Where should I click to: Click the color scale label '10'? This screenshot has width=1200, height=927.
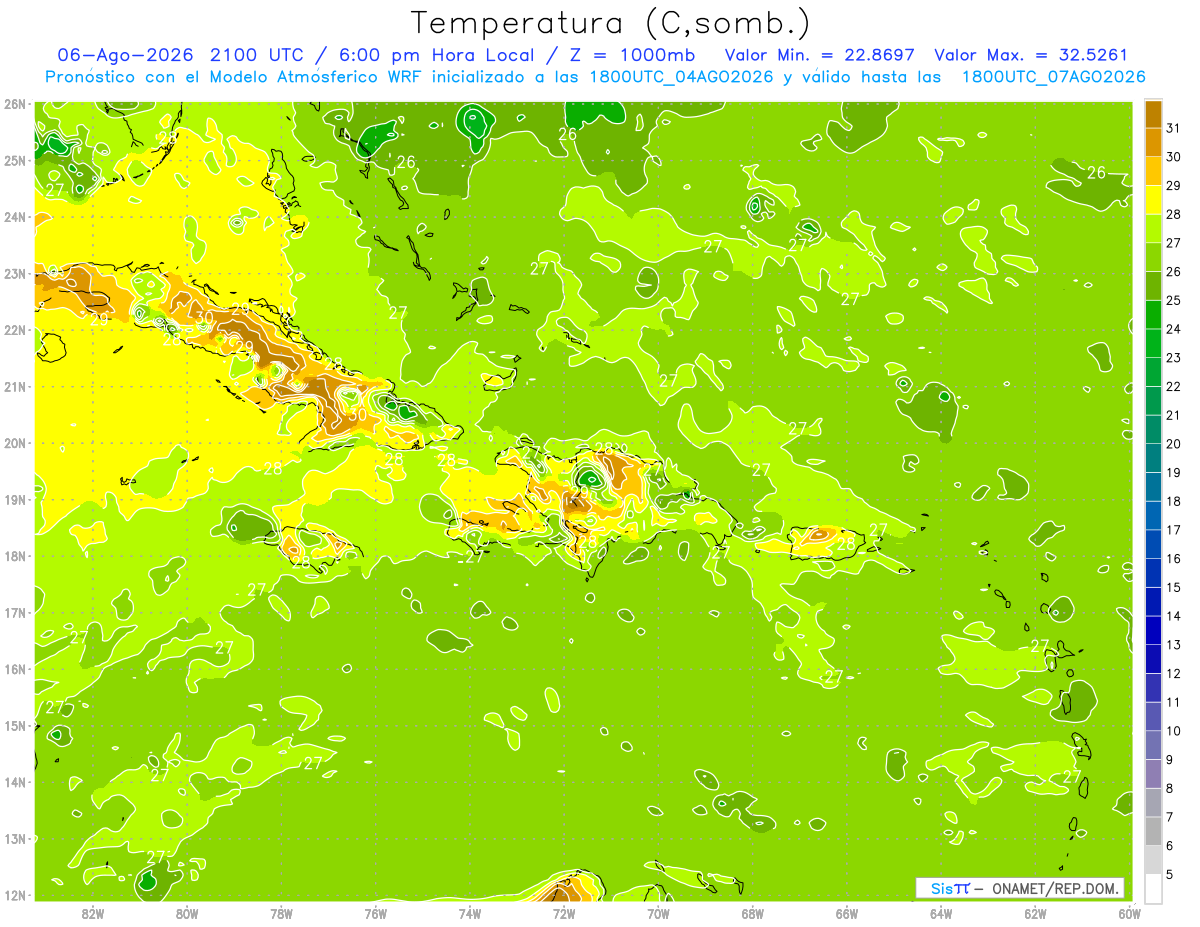pos(1174,731)
